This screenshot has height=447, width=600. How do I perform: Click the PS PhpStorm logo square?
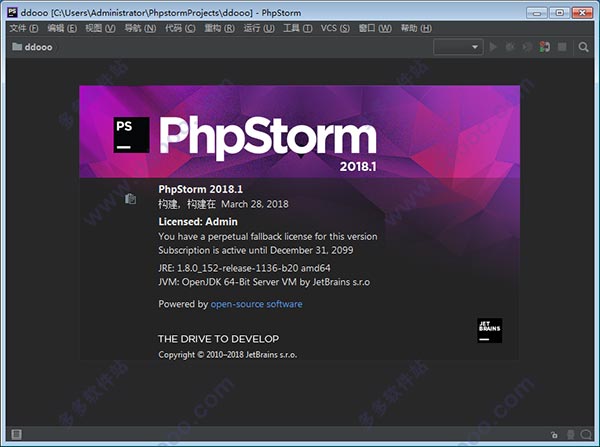pos(131,135)
